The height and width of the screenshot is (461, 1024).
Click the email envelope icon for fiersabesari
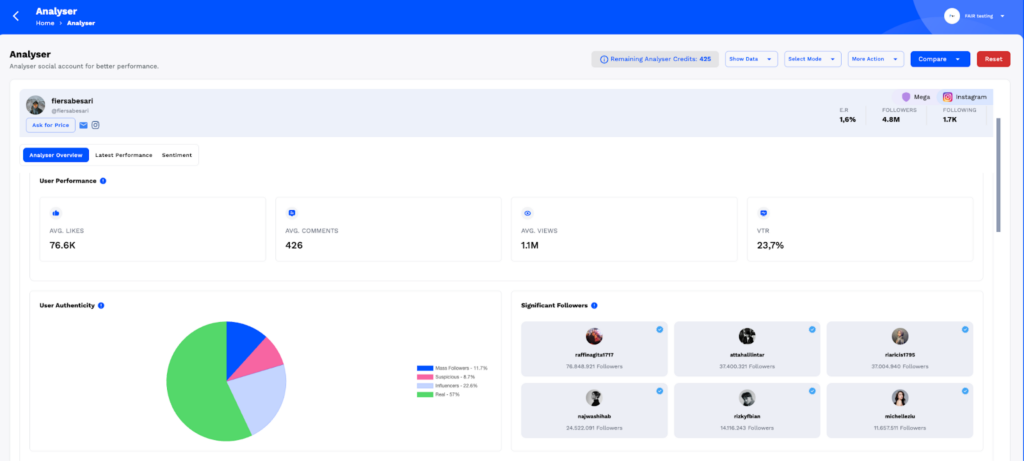84,125
